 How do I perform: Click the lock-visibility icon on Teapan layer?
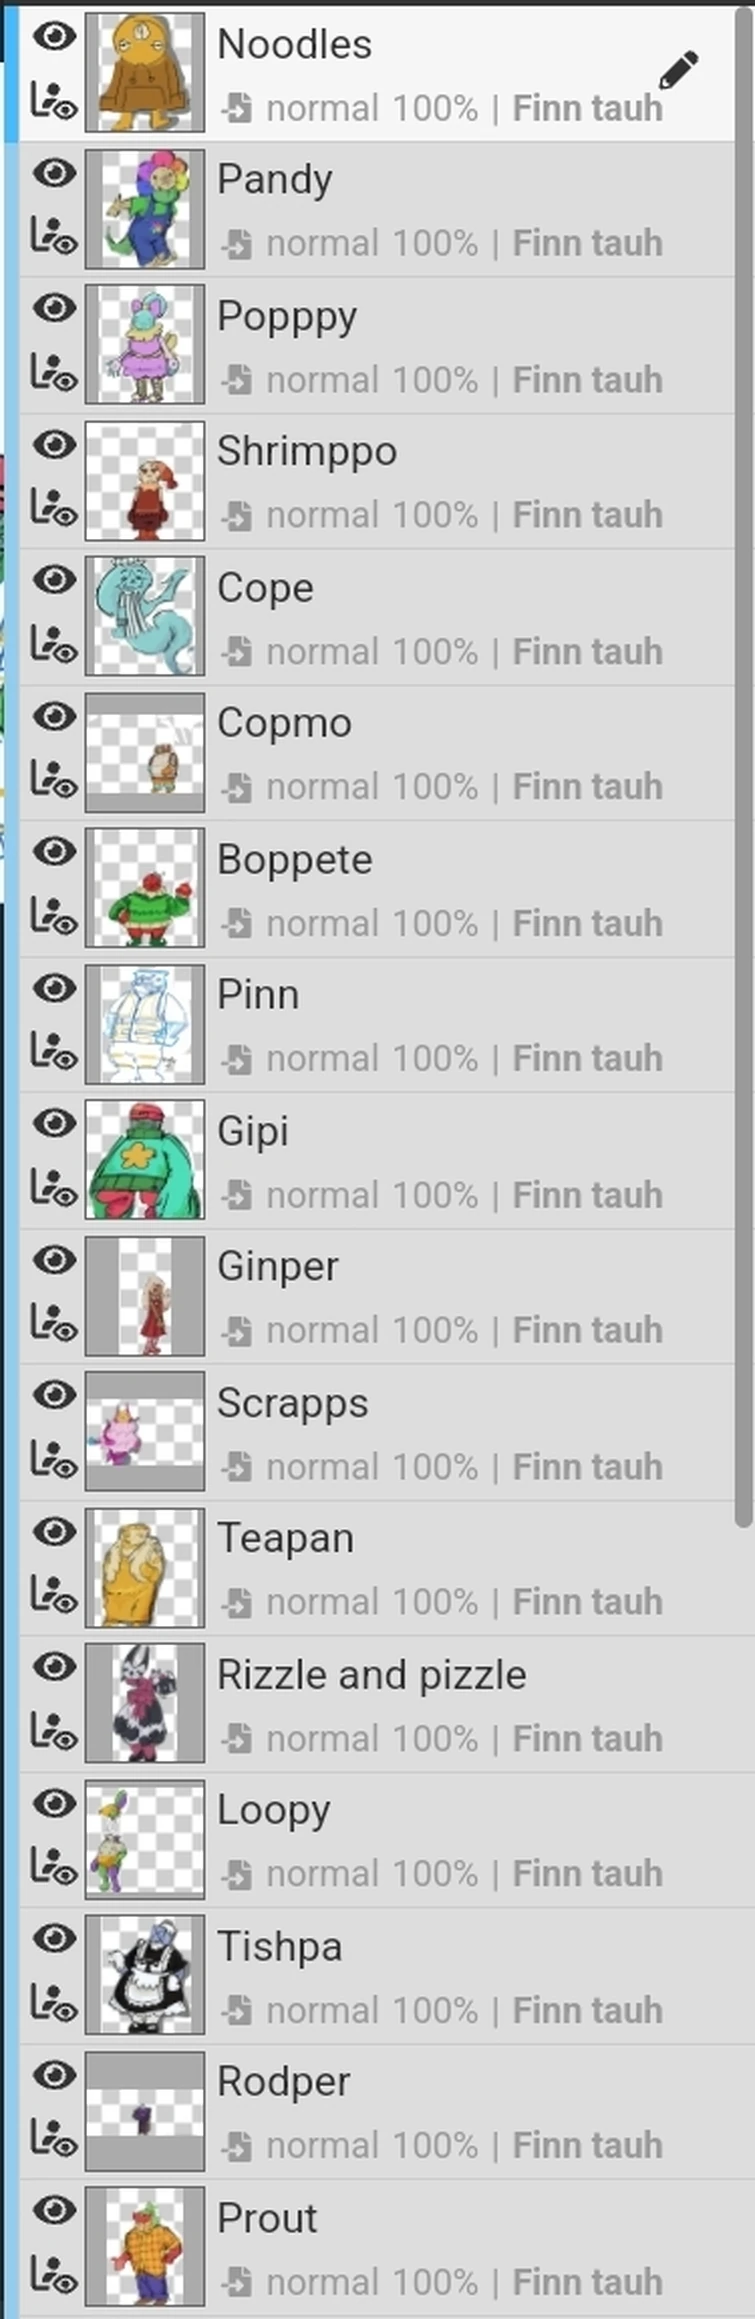(x=54, y=1596)
